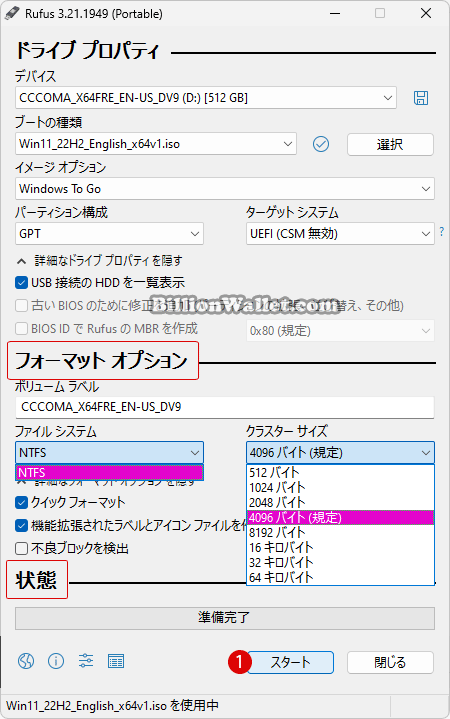Viewport: 450px width, 719px height.
Task: Open the language globe icon
Action: click(x=26, y=661)
